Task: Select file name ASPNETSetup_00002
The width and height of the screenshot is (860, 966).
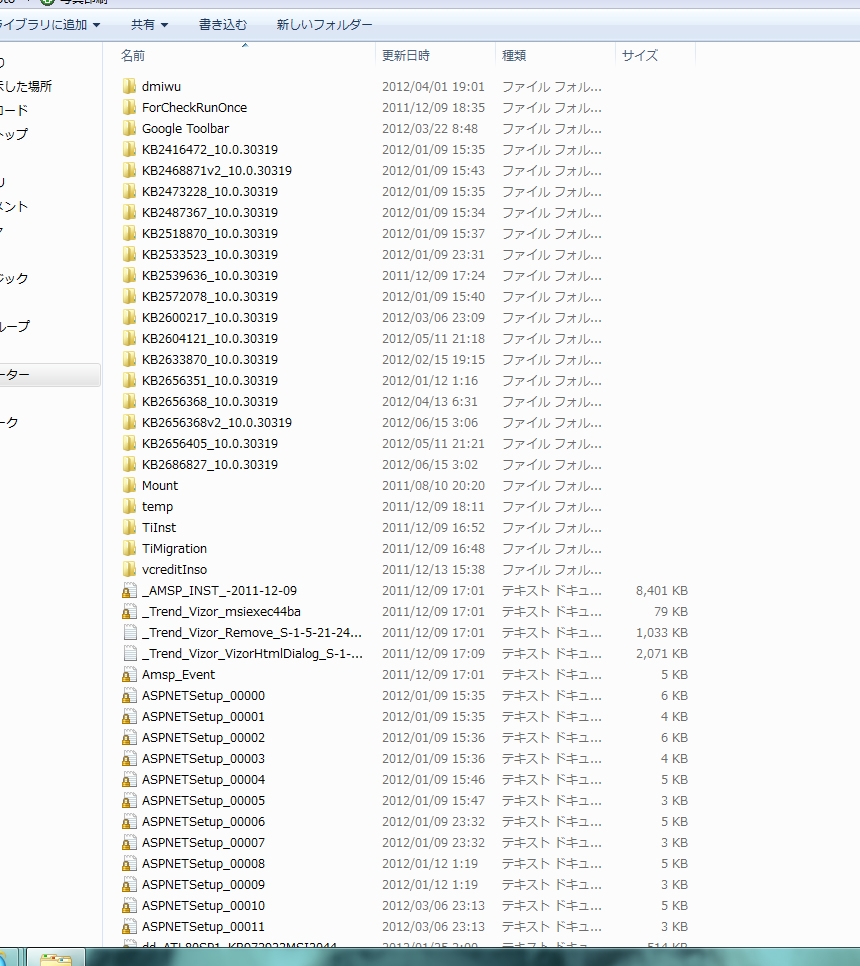Action: pos(203,737)
